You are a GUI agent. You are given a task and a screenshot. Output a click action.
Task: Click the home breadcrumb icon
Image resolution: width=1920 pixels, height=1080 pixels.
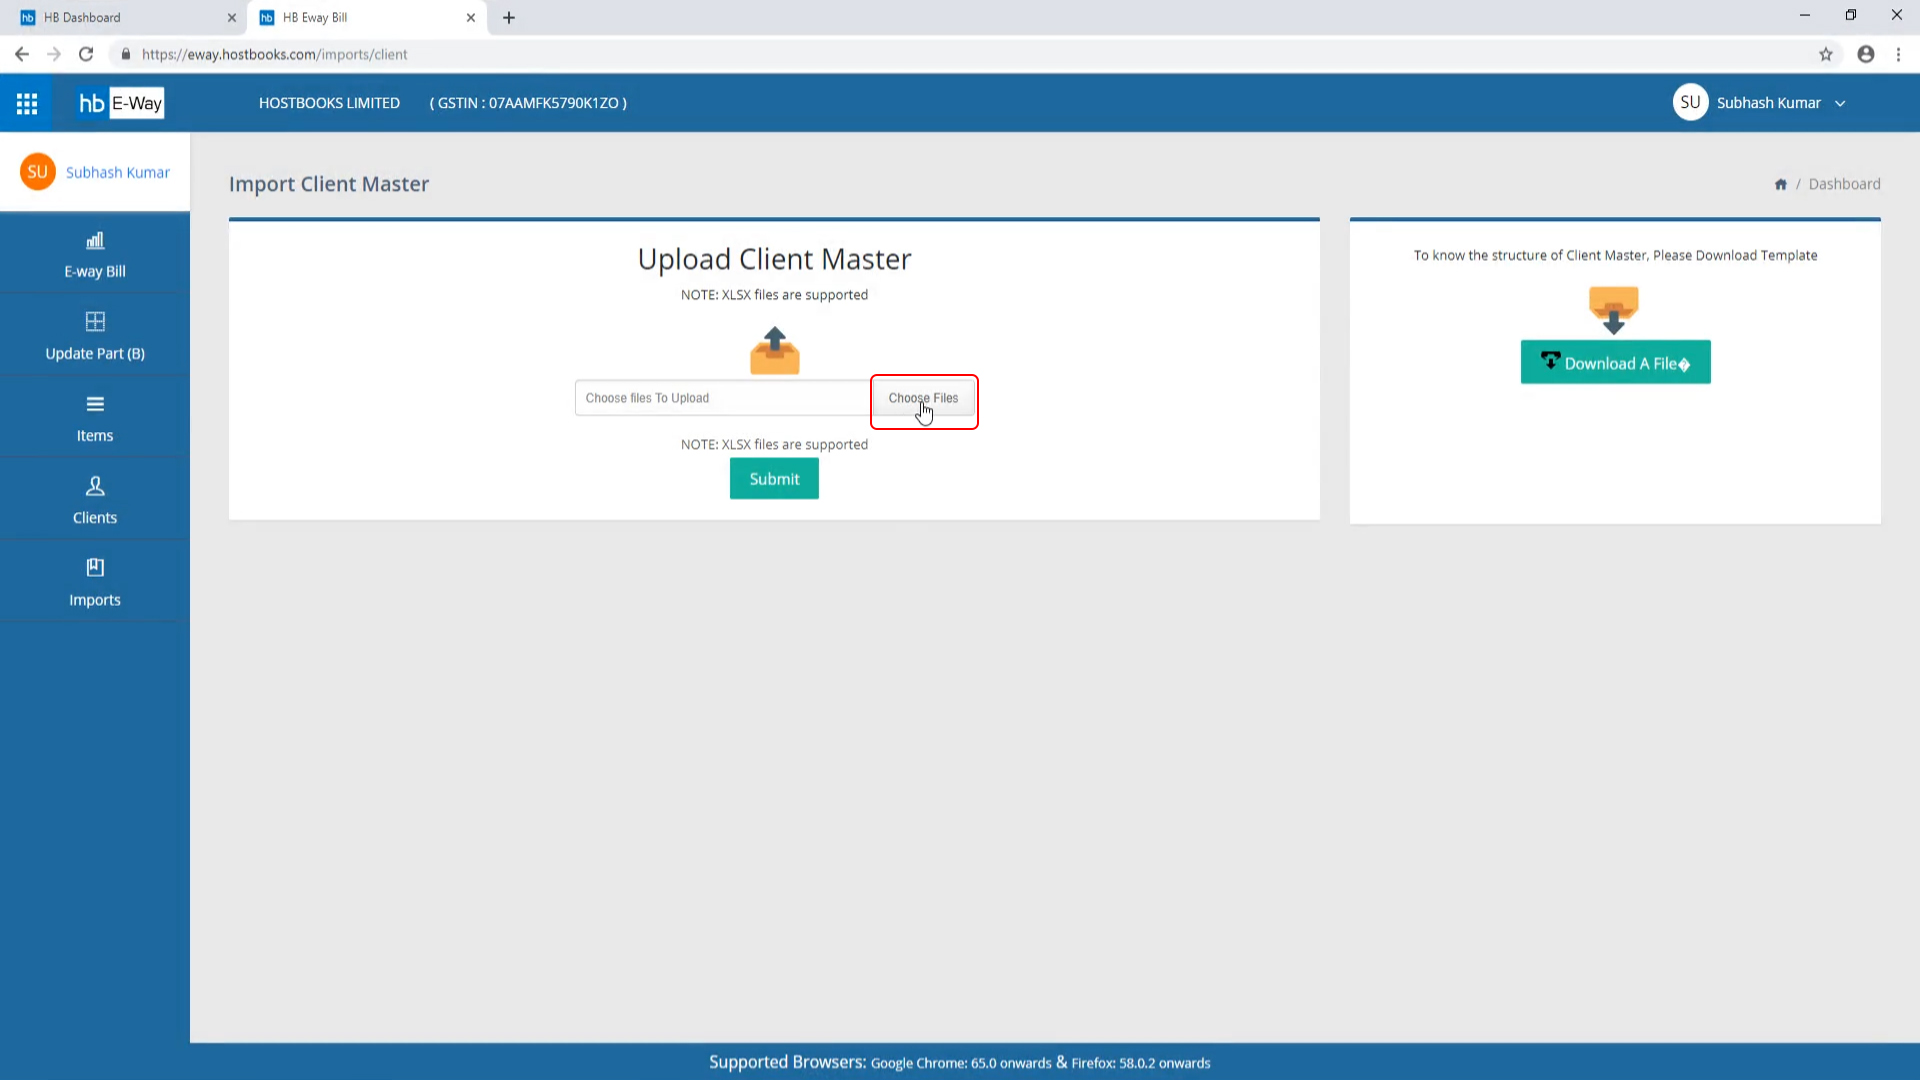tap(1783, 183)
